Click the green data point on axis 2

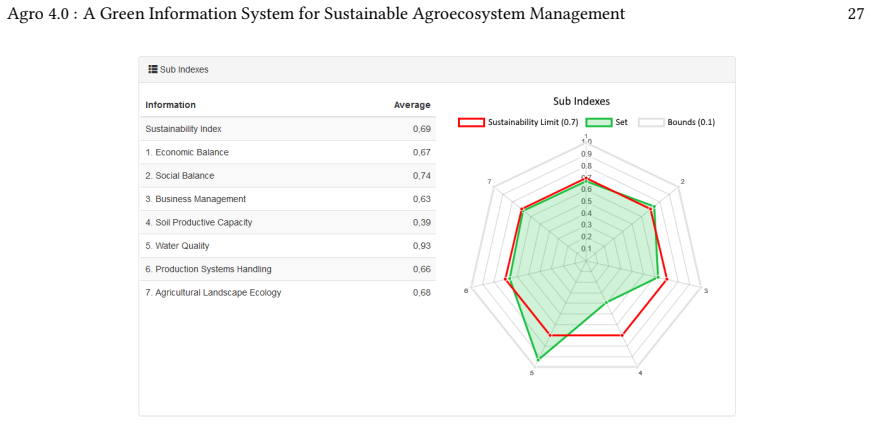pyautogui.click(x=654, y=206)
